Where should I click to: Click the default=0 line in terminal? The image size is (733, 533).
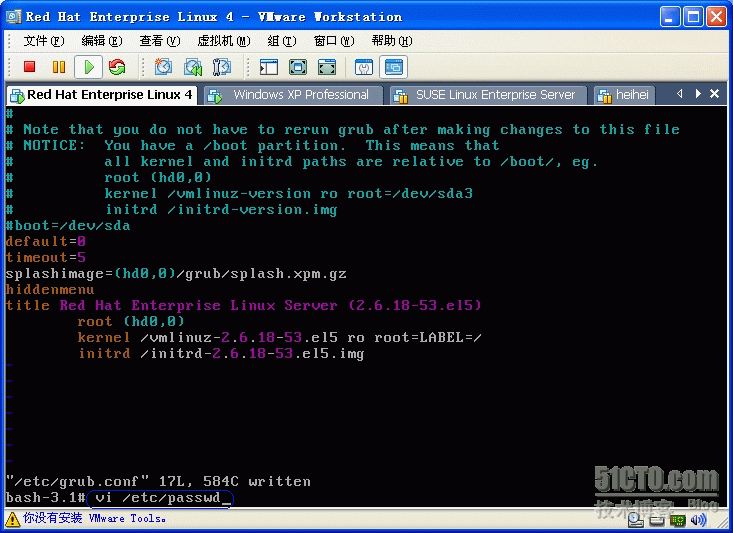pos(46,241)
